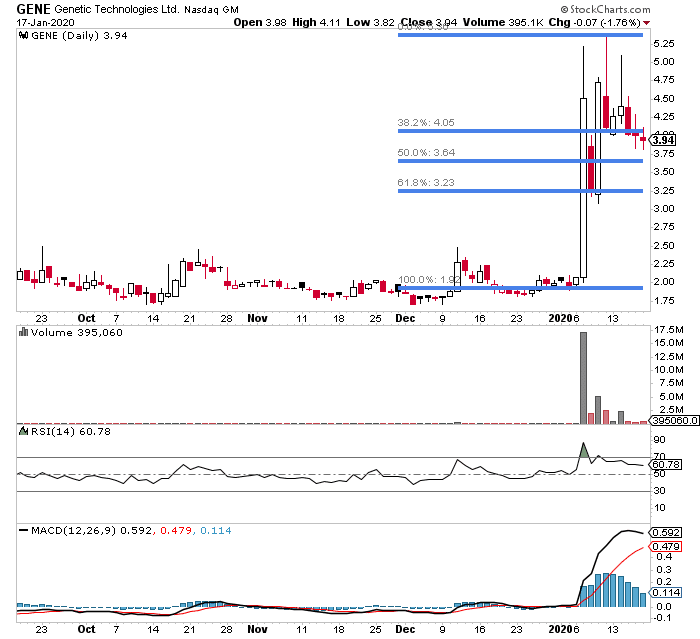Image resolution: width=700 pixels, height=639 pixels.
Task: Click 2020 on the bottom MACD date axis
Action: click(x=561, y=629)
